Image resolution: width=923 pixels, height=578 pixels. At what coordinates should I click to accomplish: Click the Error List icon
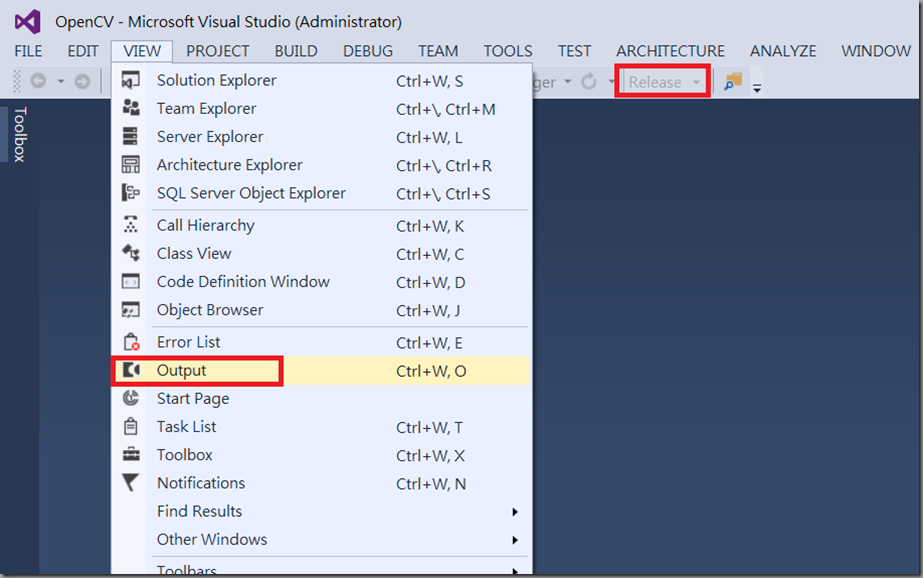(131, 342)
